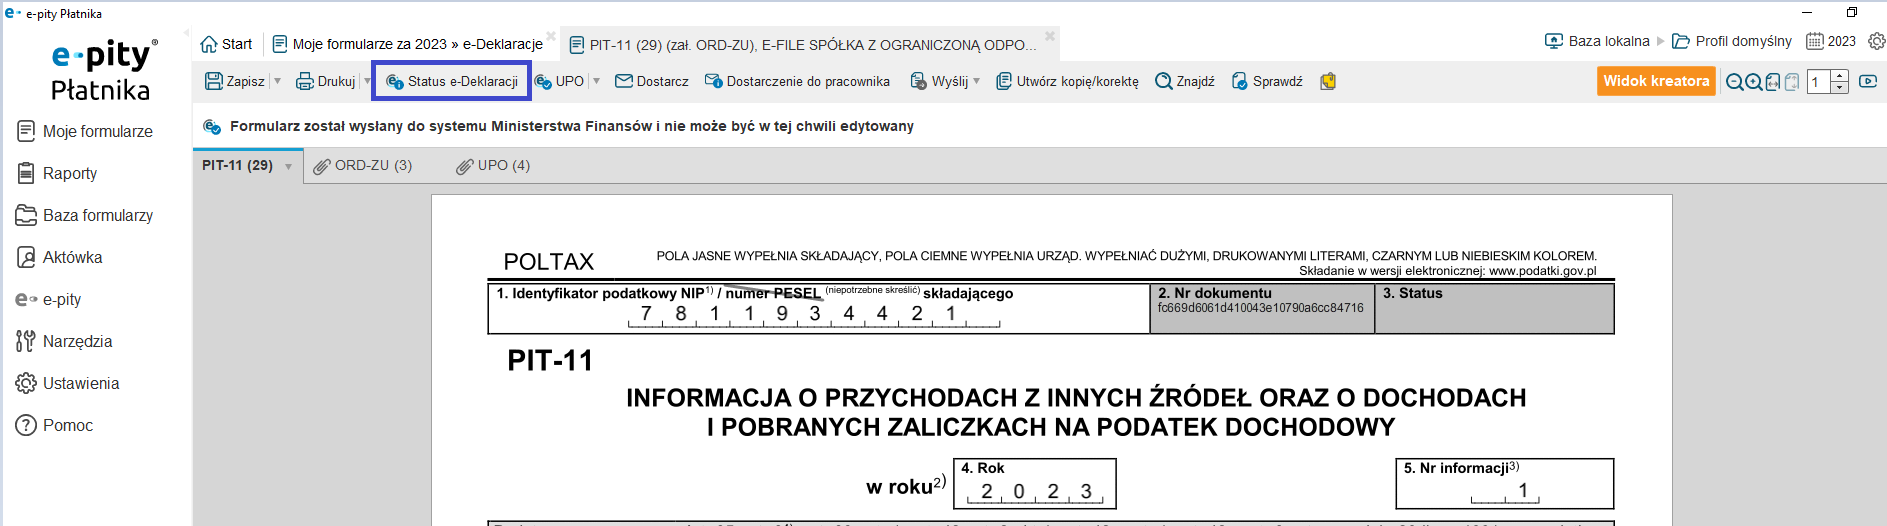Go to the Start tab
Image resolution: width=1887 pixels, height=526 pixels.
[226, 44]
